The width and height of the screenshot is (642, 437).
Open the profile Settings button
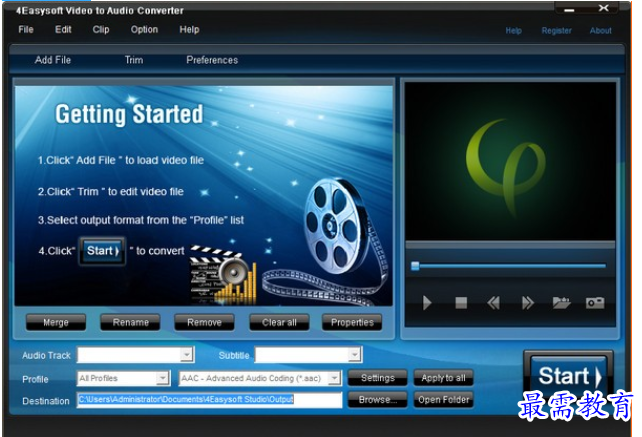378,378
